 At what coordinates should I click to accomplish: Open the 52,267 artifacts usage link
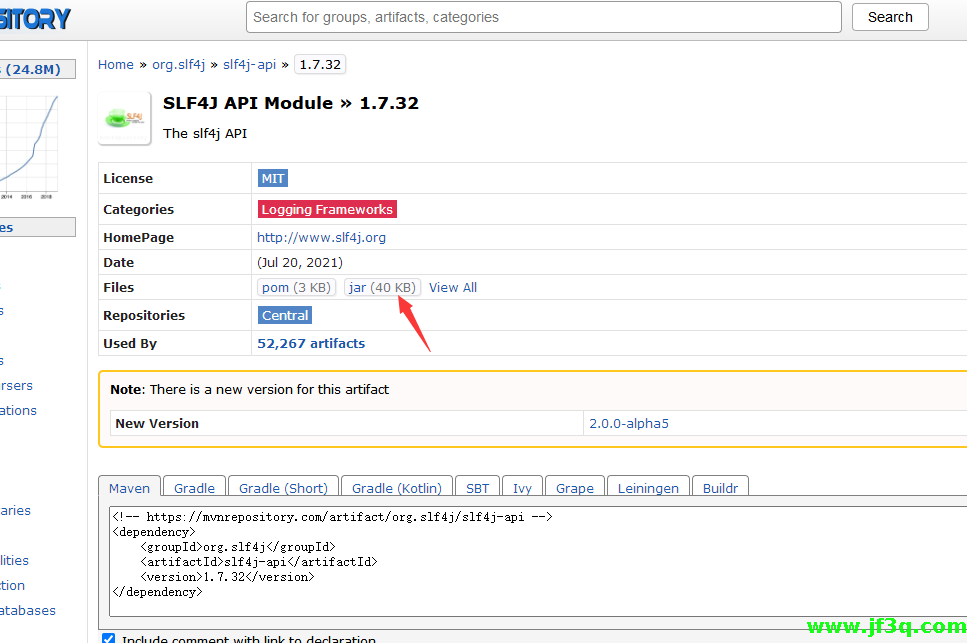[311, 343]
